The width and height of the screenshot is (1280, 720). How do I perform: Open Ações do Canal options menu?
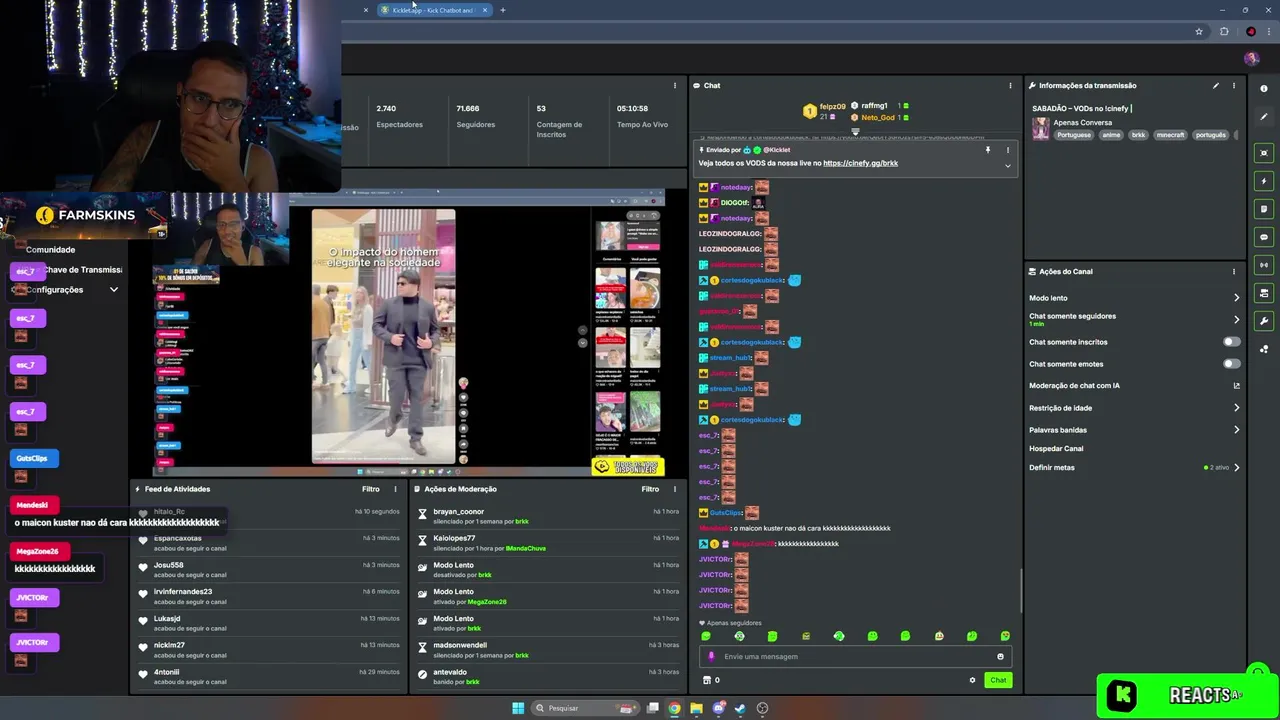point(1234,271)
